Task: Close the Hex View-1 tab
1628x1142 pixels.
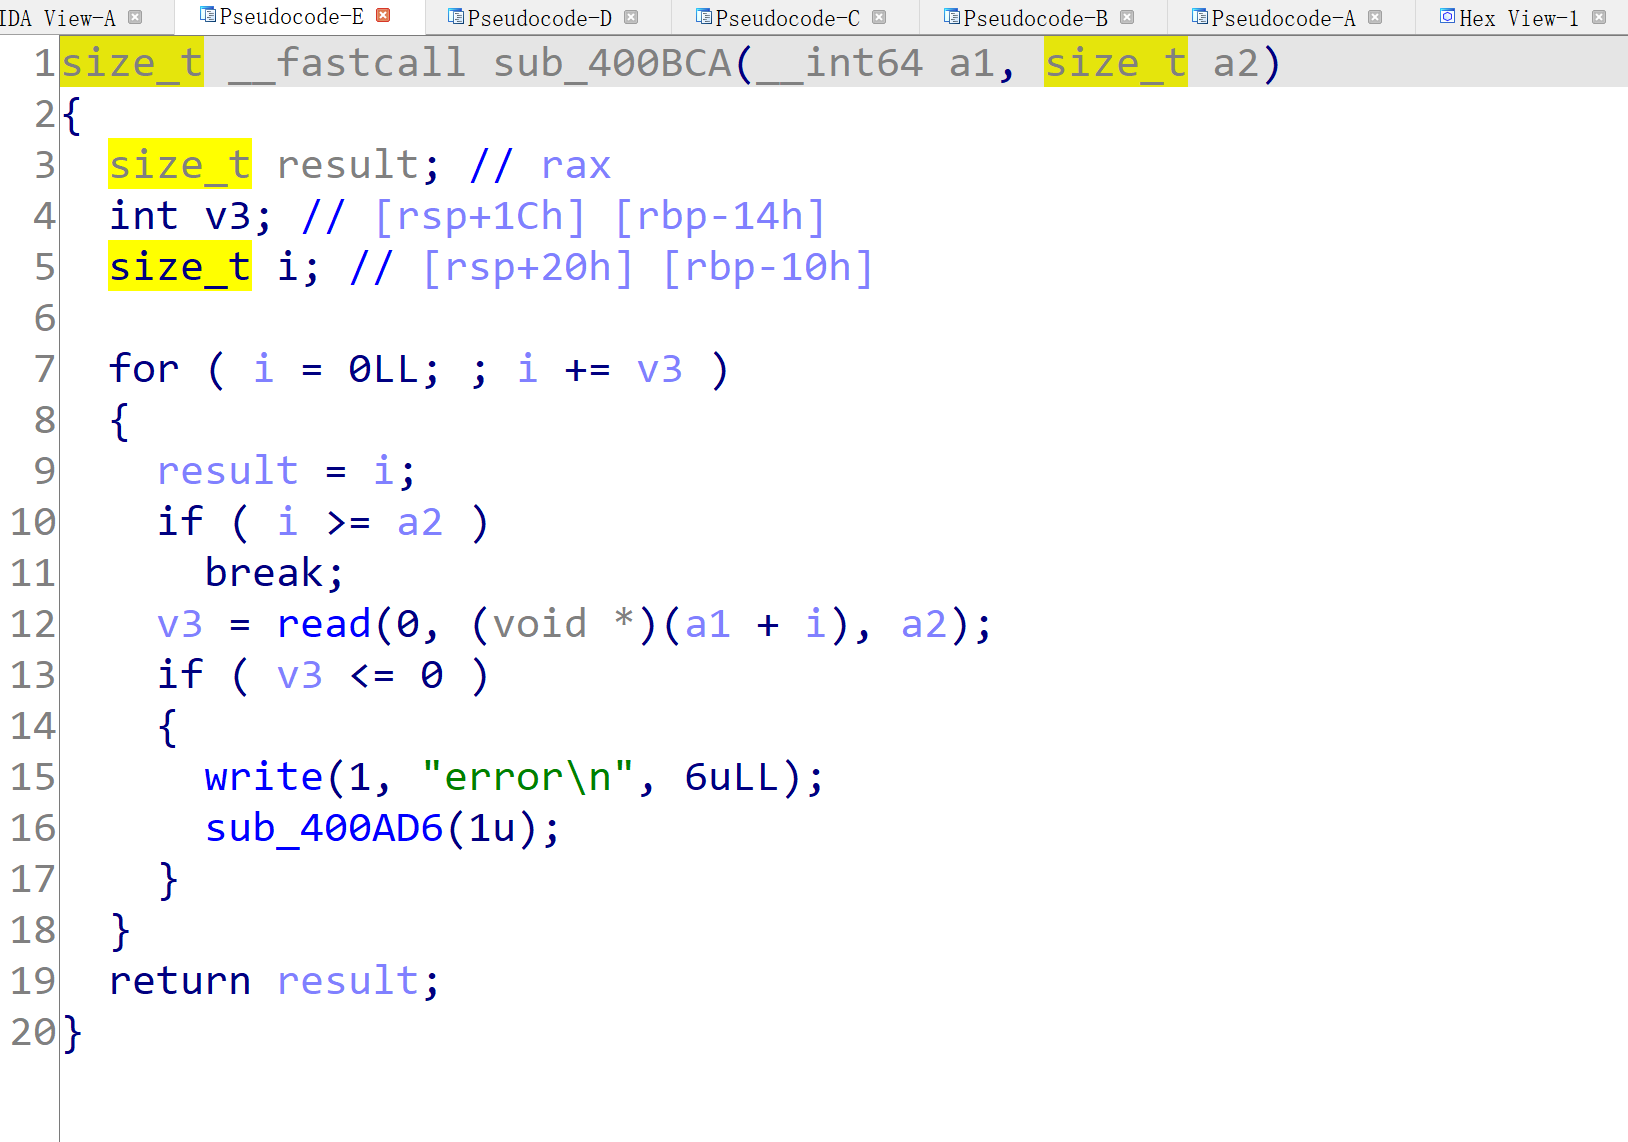Action: [1599, 17]
